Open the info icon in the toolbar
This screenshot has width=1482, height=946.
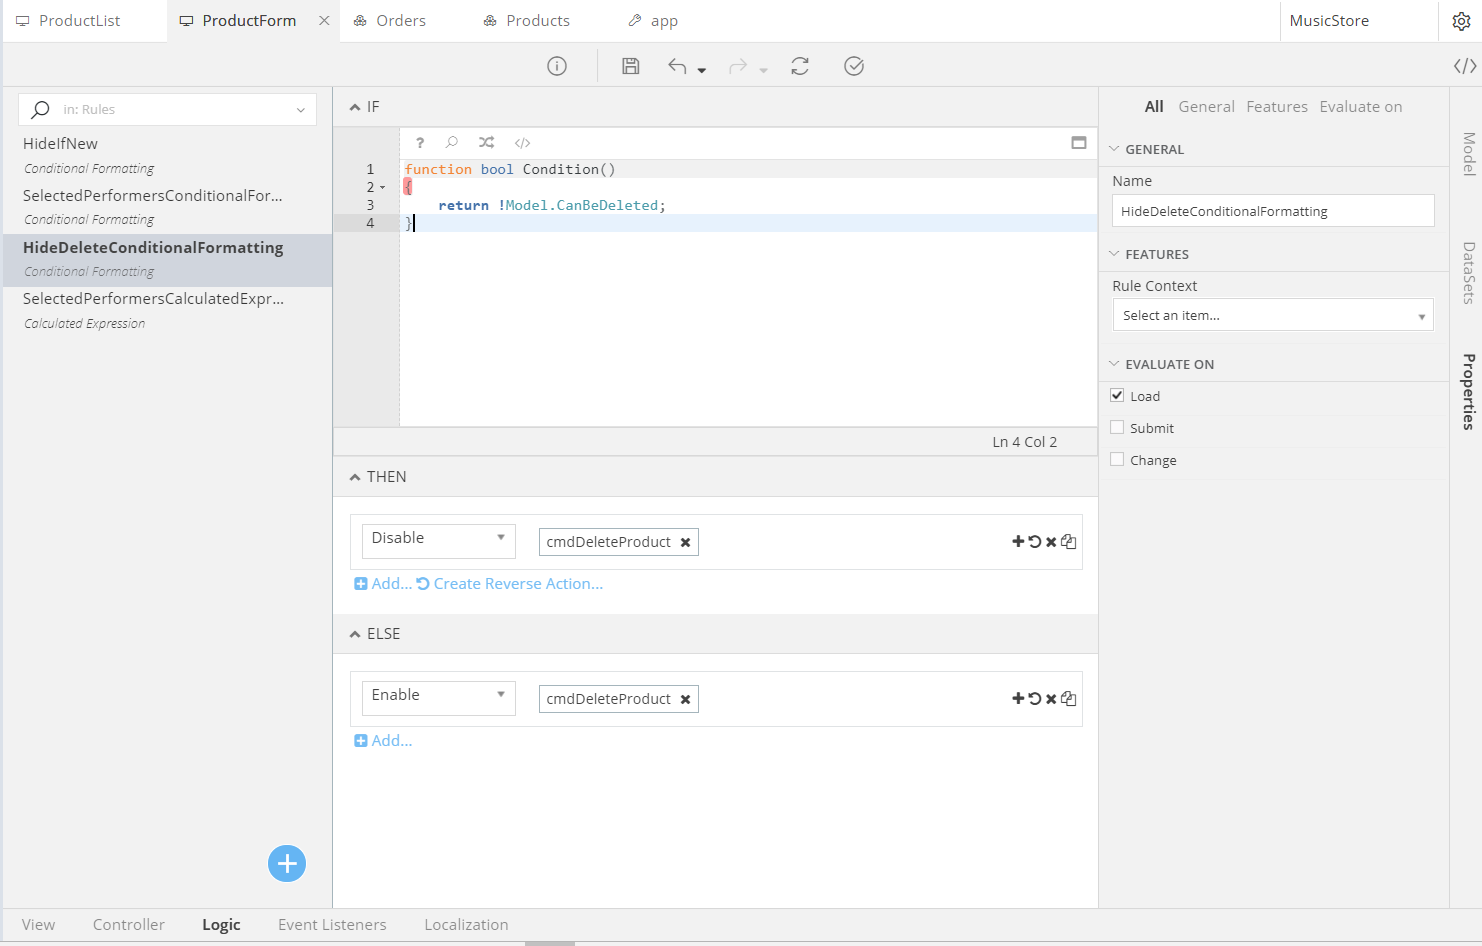557,66
